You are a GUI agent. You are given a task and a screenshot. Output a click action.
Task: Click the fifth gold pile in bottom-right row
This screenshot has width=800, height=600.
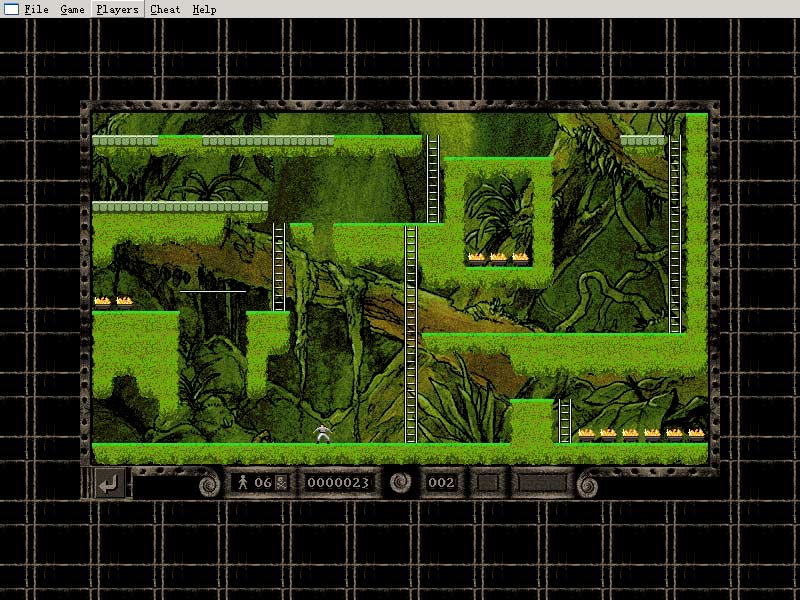[674, 435]
